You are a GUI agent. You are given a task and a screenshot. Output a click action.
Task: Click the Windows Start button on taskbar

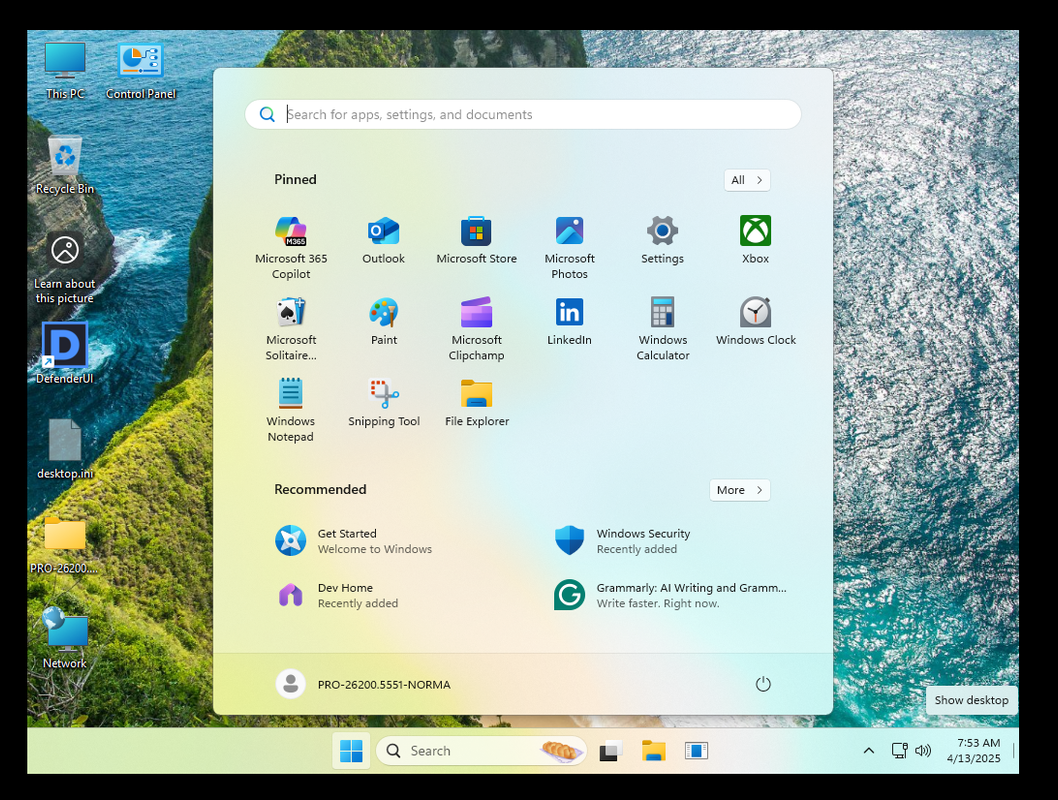[351, 751]
